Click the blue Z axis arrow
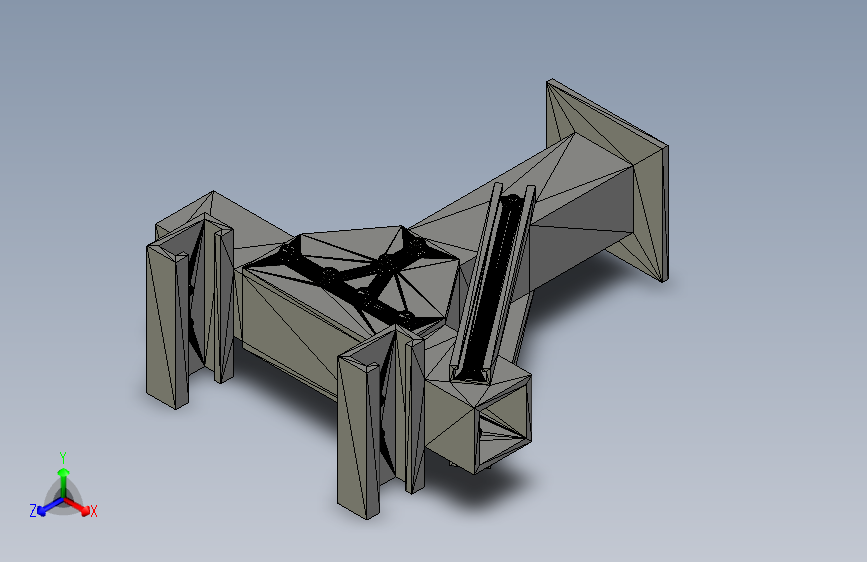 click(x=50, y=507)
